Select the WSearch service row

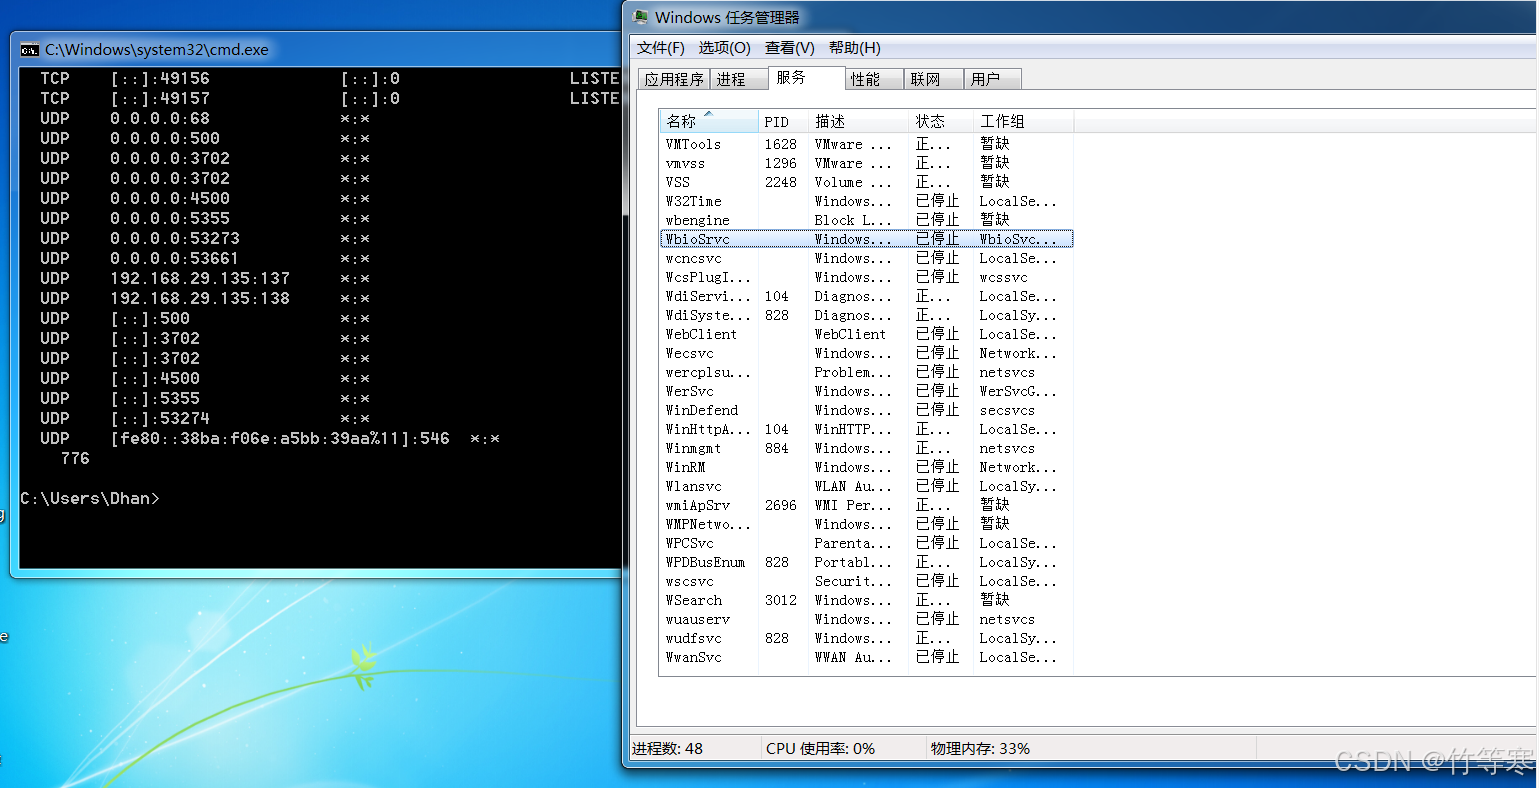click(x=694, y=601)
